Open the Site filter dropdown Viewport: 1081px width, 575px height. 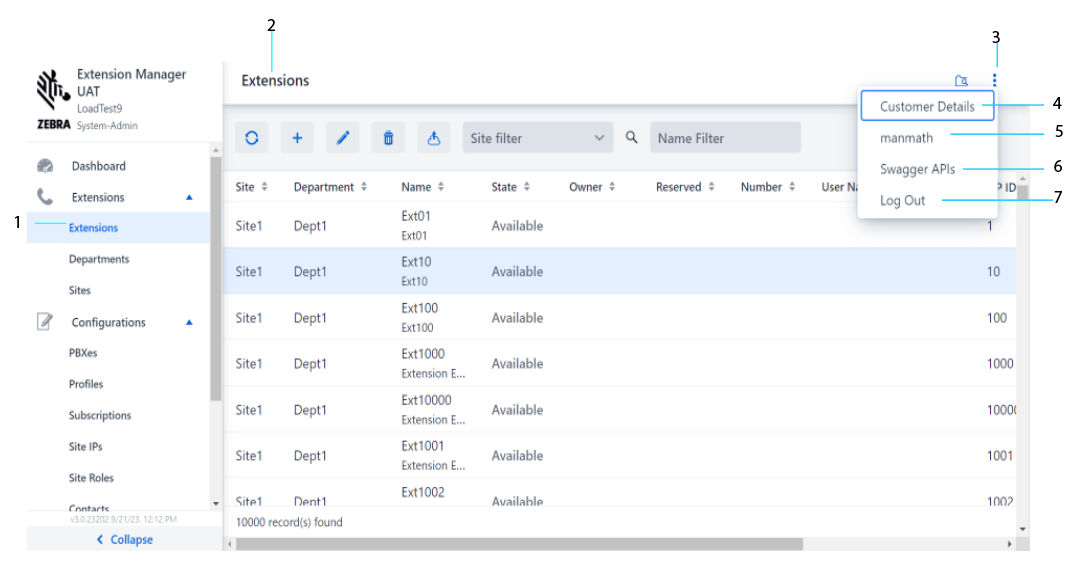(x=538, y=138)
